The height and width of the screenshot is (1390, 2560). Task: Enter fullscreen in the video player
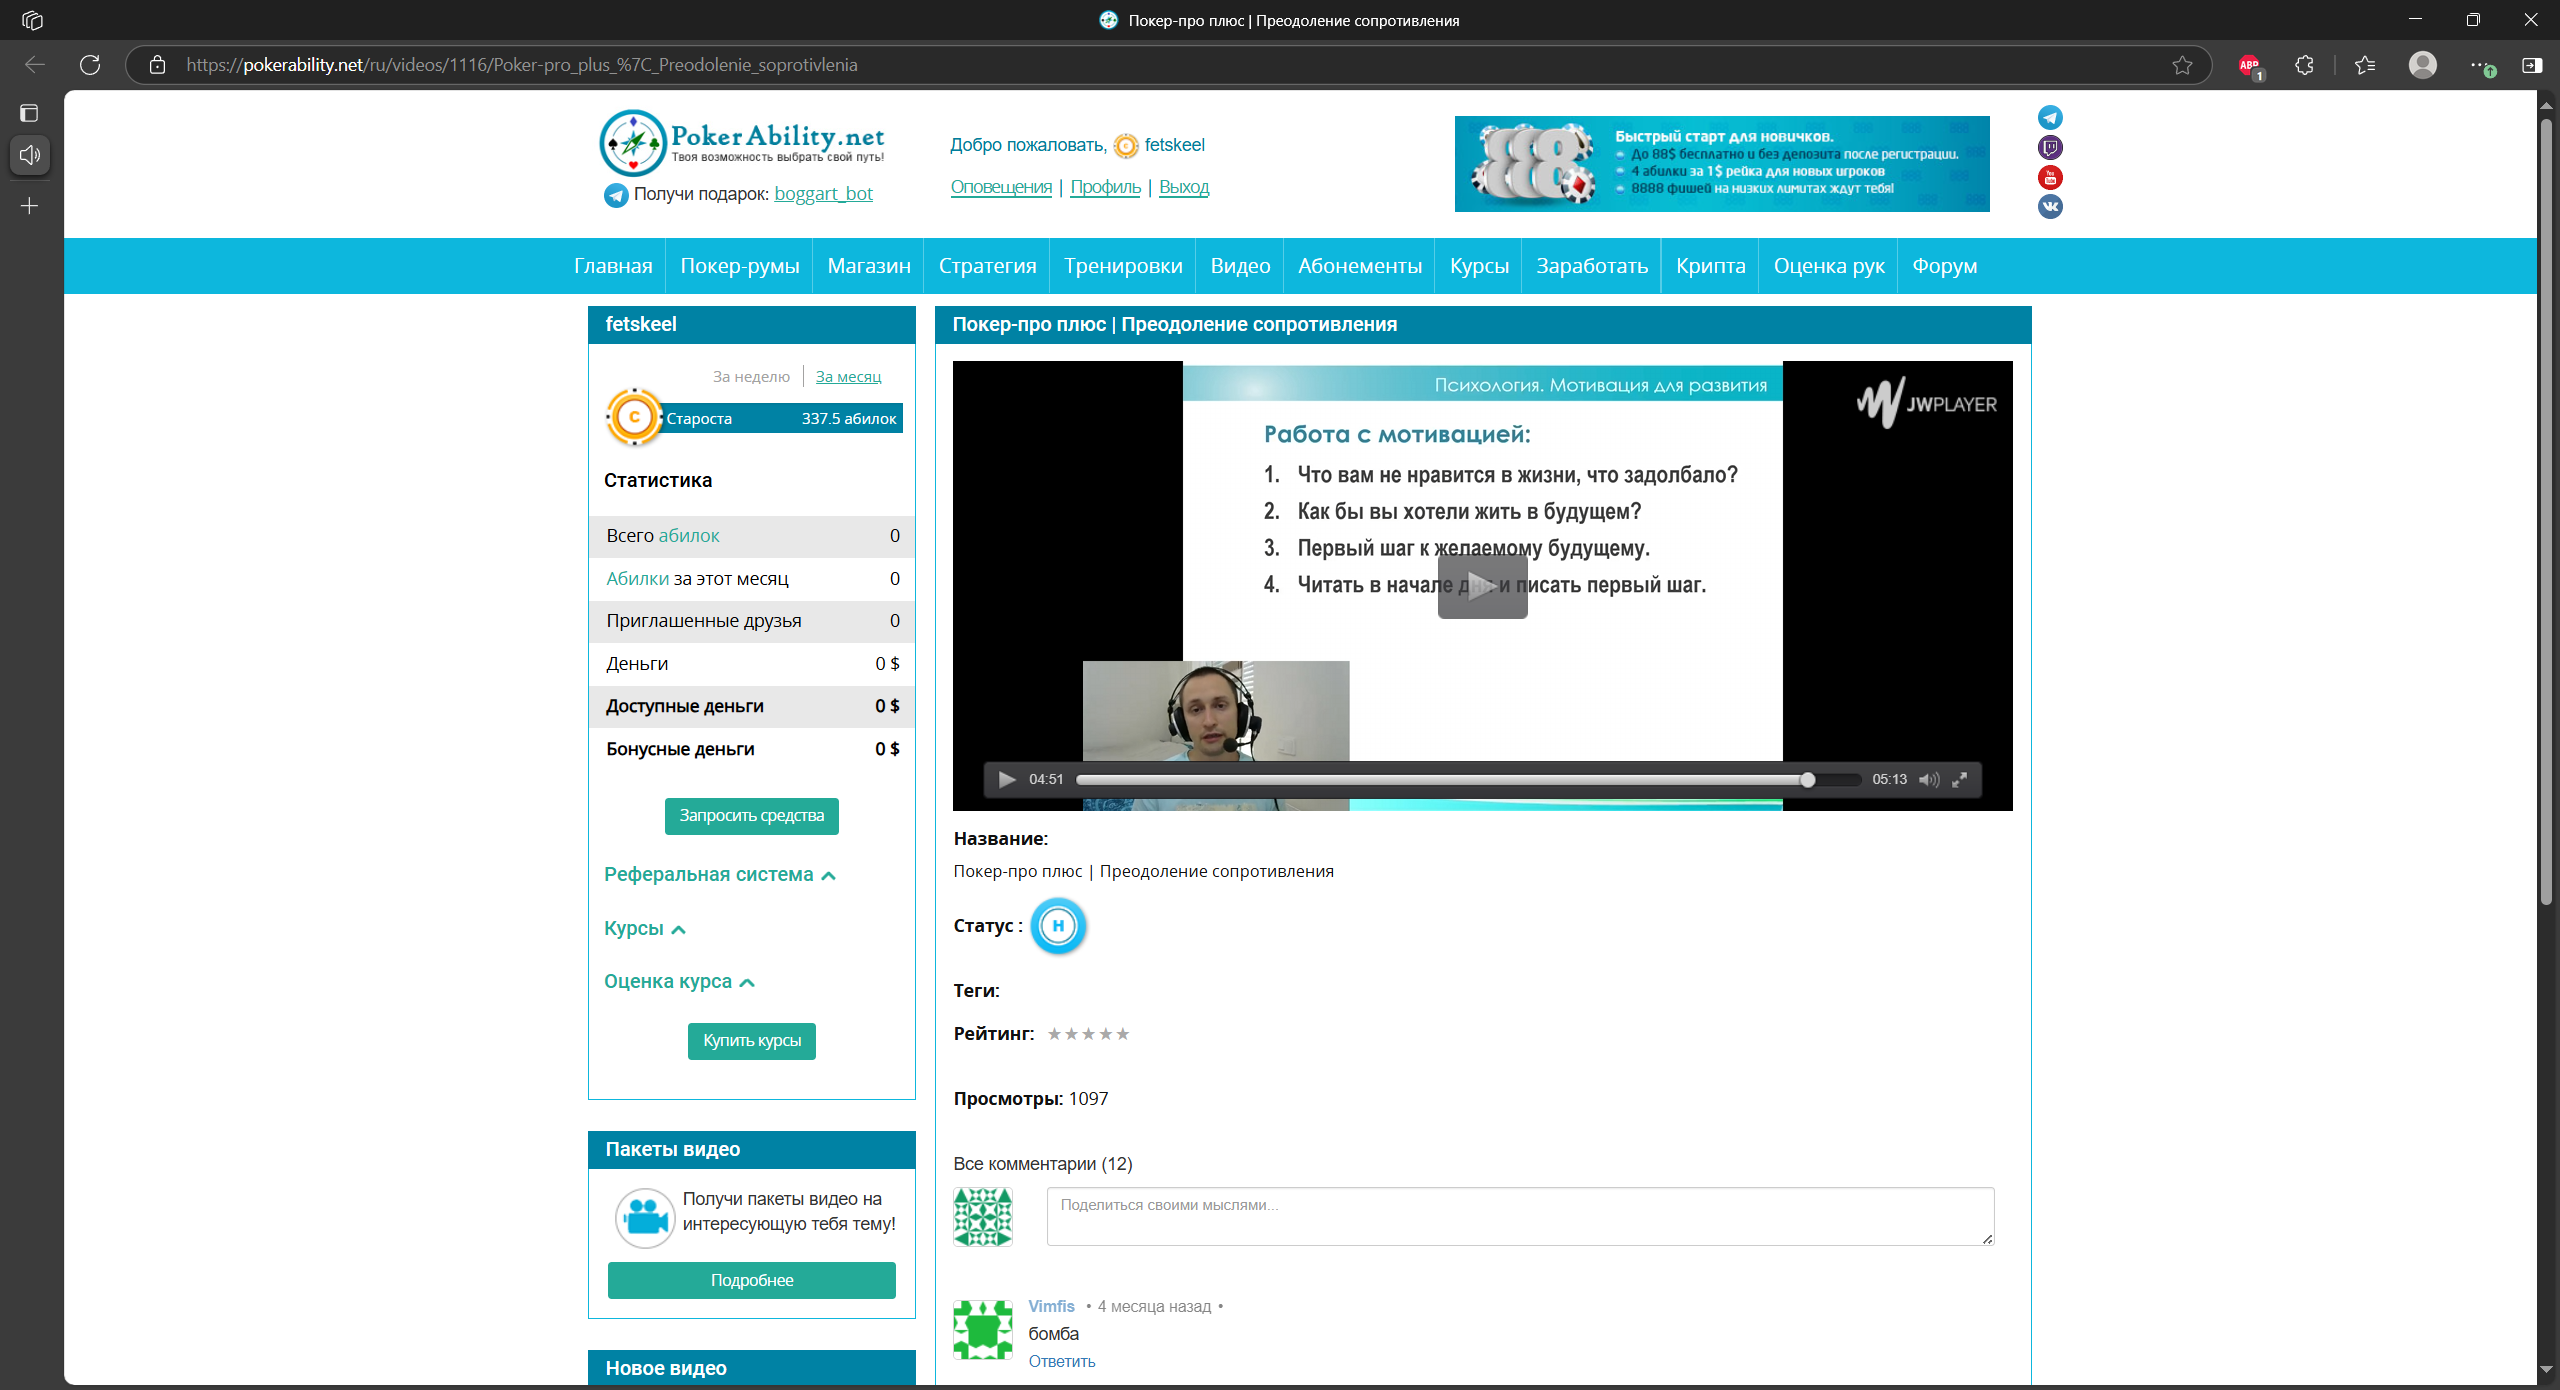point(1960,779)
